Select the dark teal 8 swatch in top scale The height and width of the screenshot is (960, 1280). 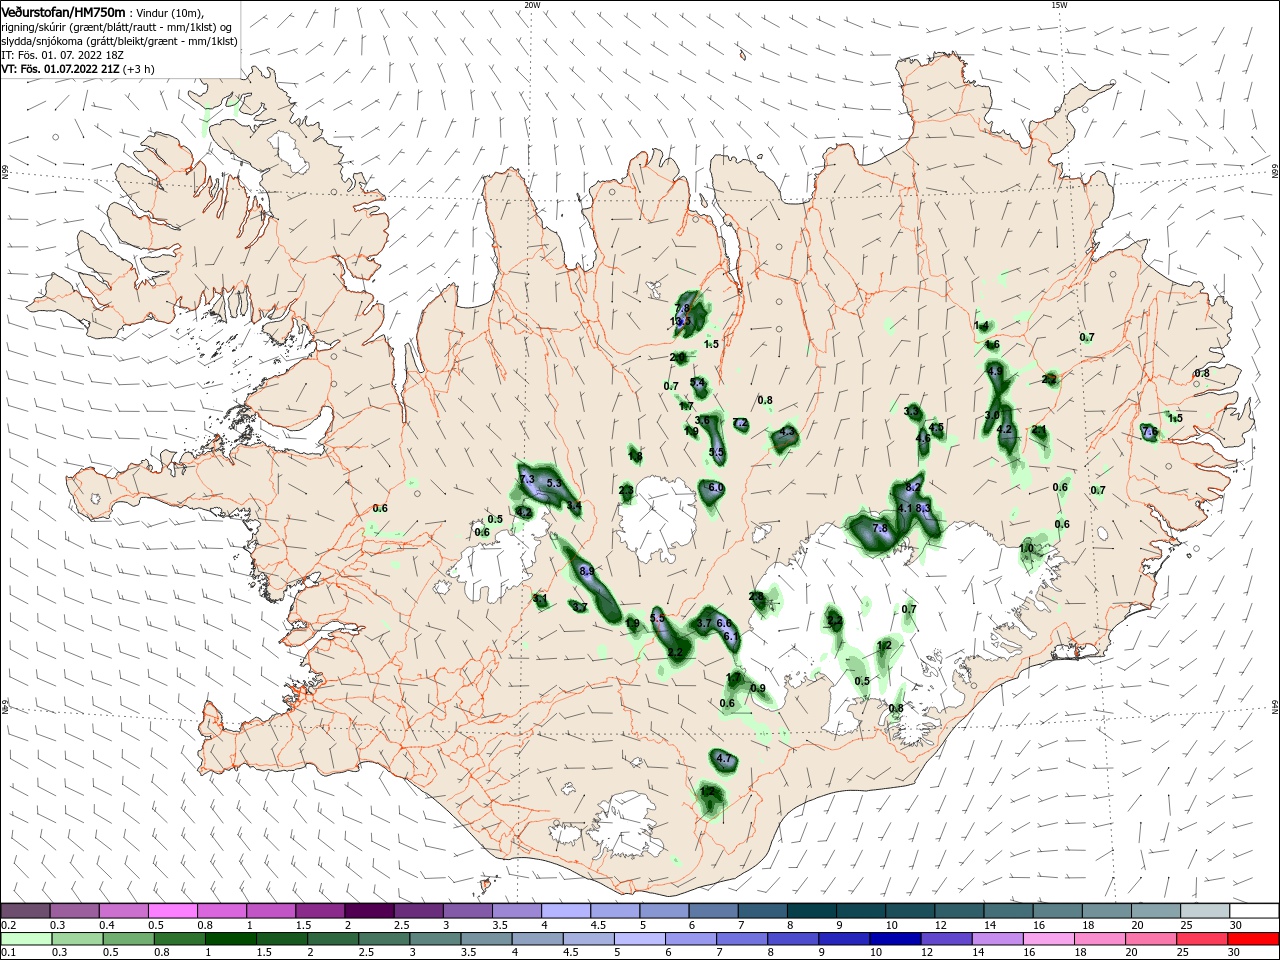pyautogui.click(x=812, y=911)
